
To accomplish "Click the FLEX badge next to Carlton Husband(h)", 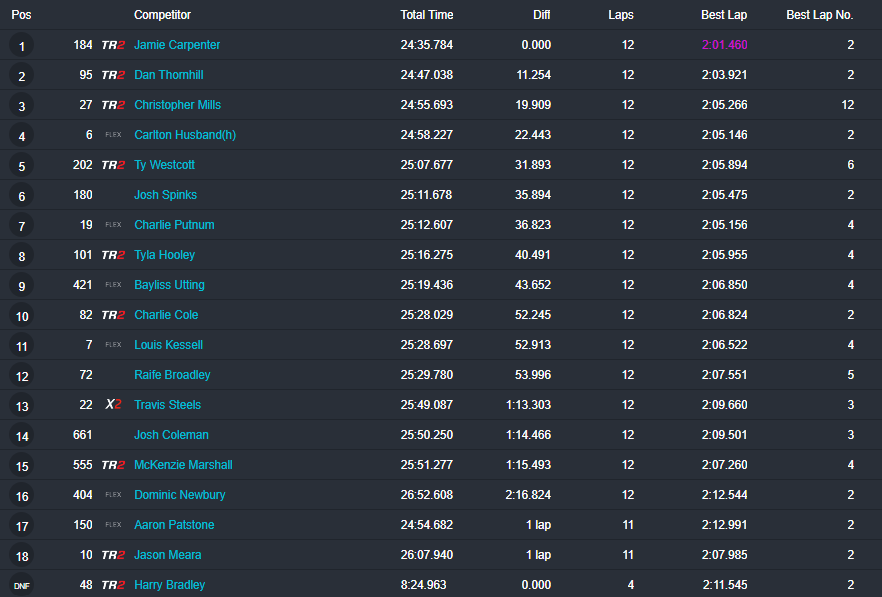I will [x=113, y=135].
